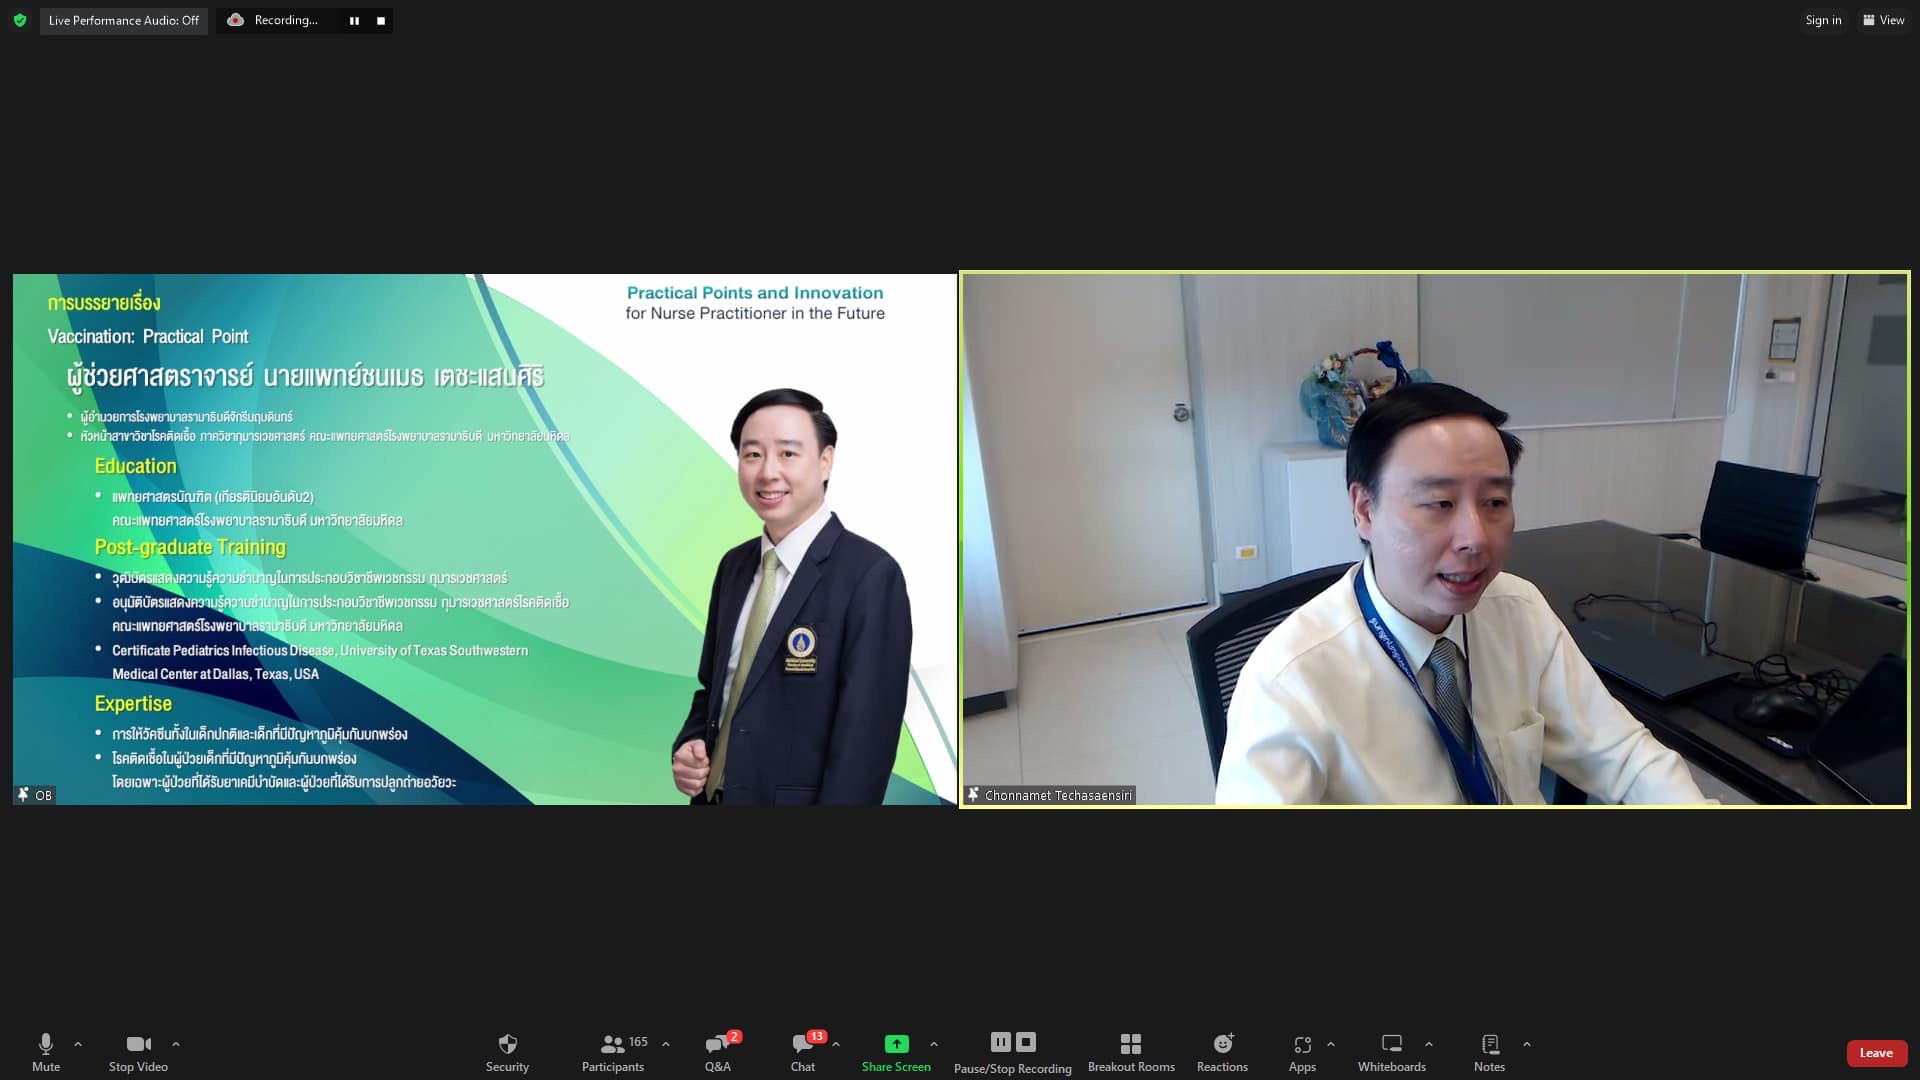Pause recording from the top recording indicator
The width and height of the screenshot is (1920, 1080).
coord(354,21)
